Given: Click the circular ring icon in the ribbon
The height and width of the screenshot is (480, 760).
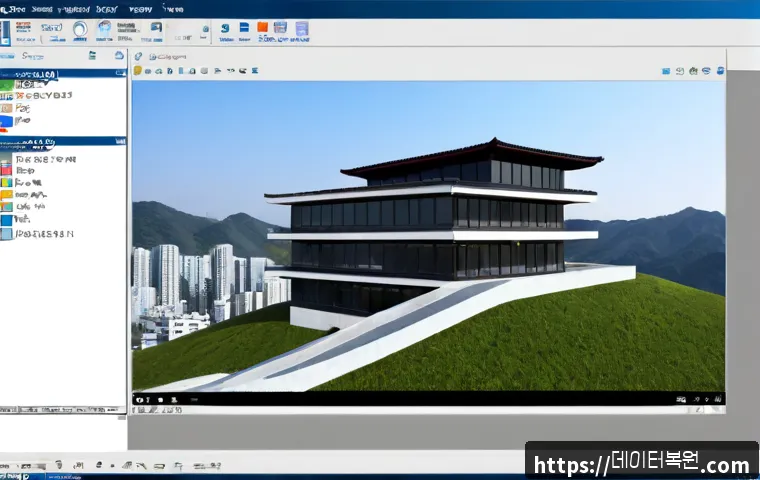Looking at the screenshot, I should click(80, 30).
